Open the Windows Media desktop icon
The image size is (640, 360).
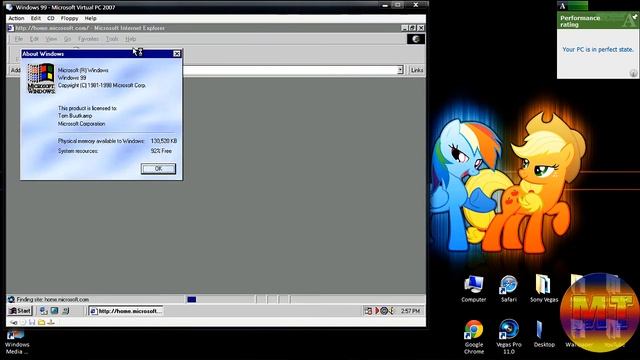17,342
